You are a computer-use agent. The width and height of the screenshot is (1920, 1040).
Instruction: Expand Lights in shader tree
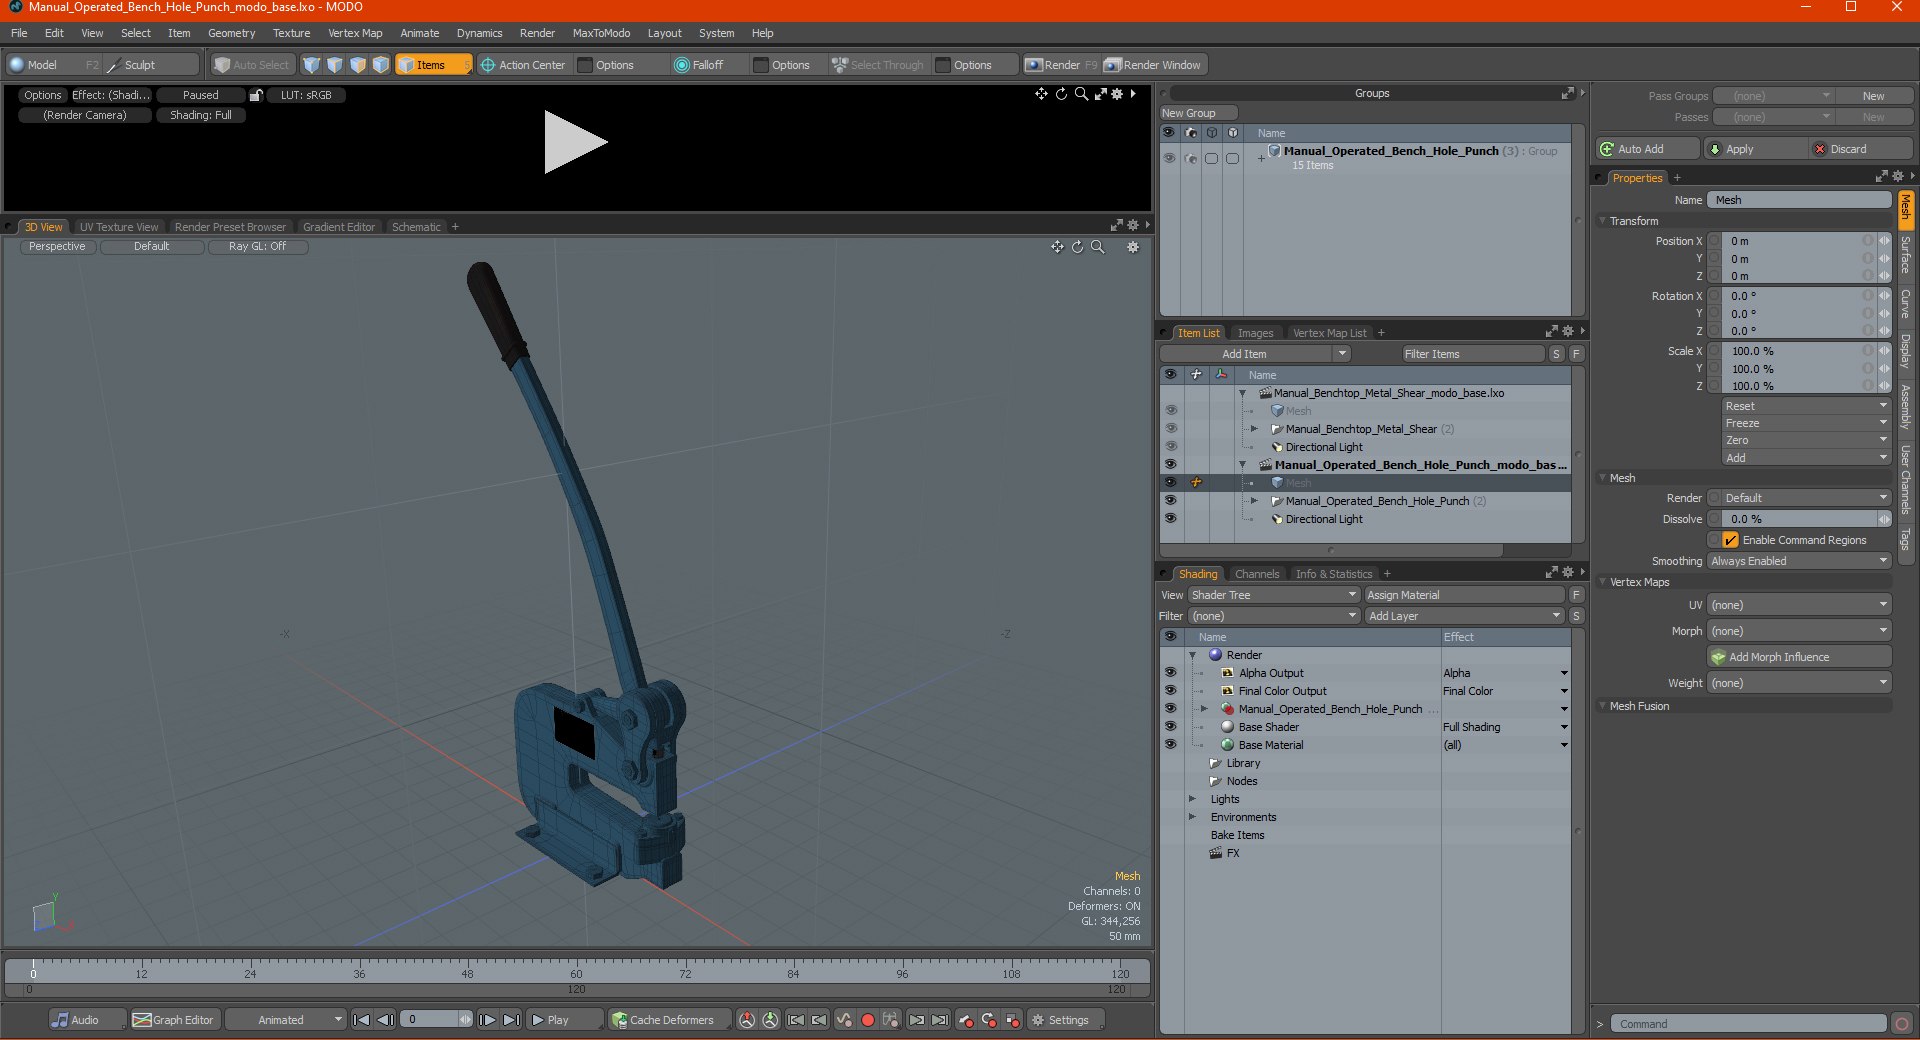click(x=1192, y=799)
